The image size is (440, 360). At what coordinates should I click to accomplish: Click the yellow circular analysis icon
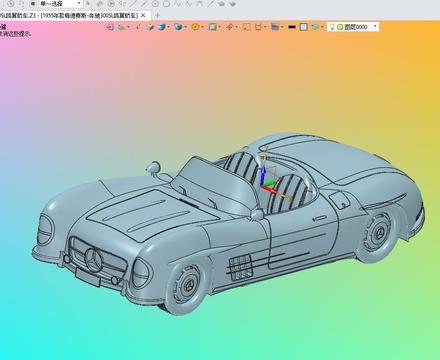[196, 27]
